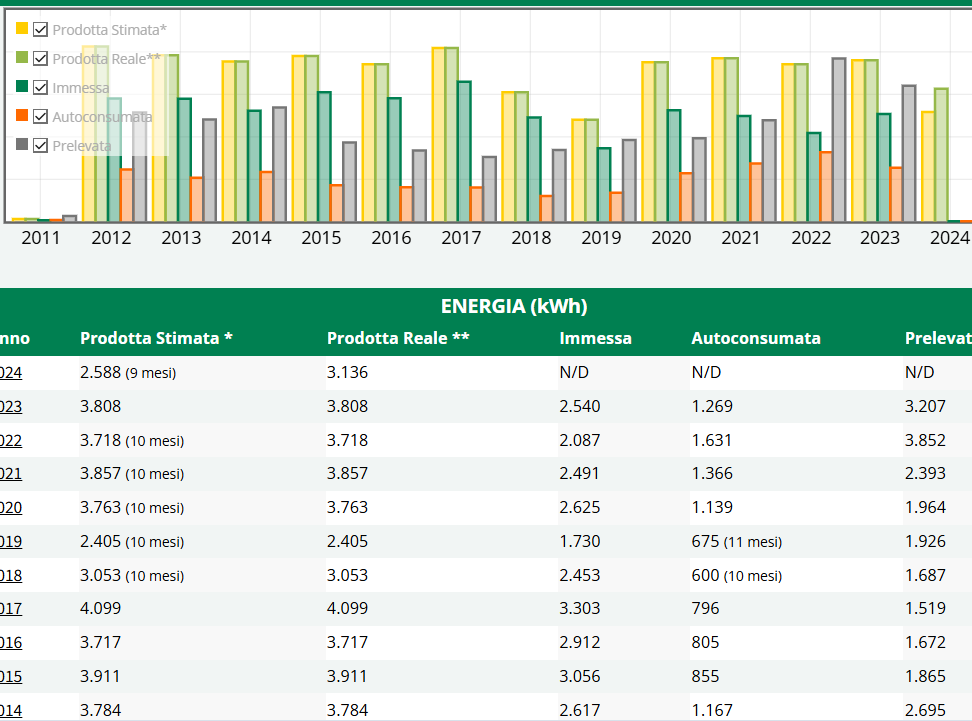Uncheck the Prodotta Reale legend checkbox
The image size is (972, 721).
point(41,59)
